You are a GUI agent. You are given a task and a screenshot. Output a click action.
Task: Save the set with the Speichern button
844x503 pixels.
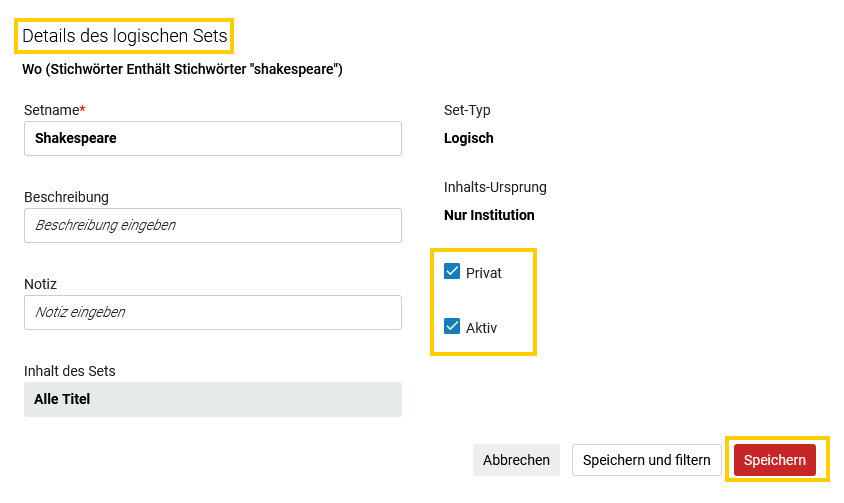[775, 460]
